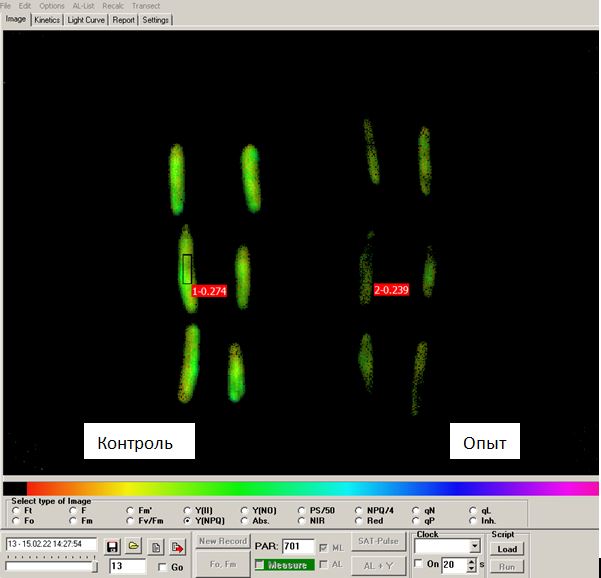Click the export icon with red arrow
Viewport: 601px width, 578px height.
(x=178, y=547)
